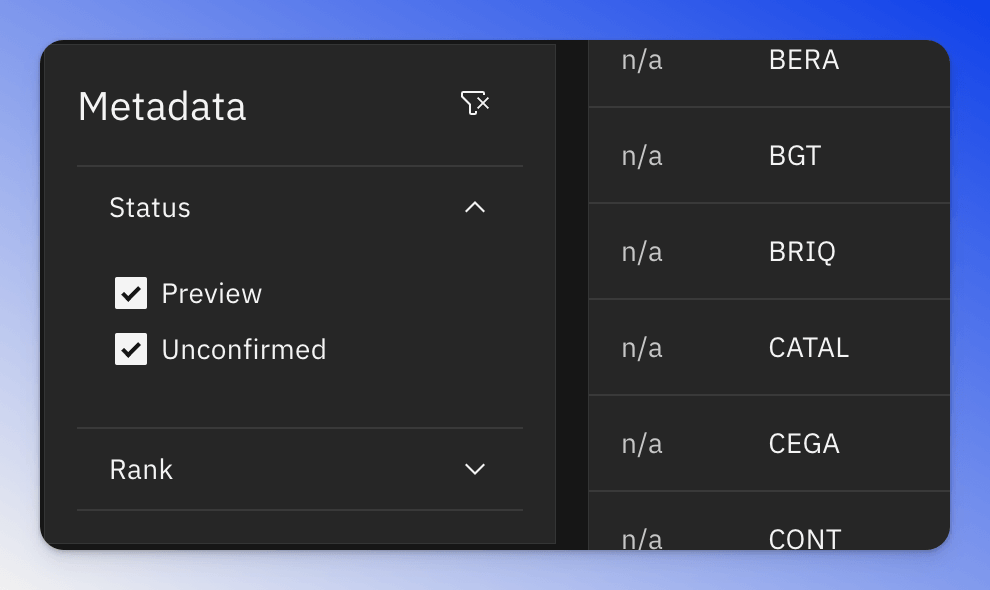Select the BRIQ table row

[769, 251]
